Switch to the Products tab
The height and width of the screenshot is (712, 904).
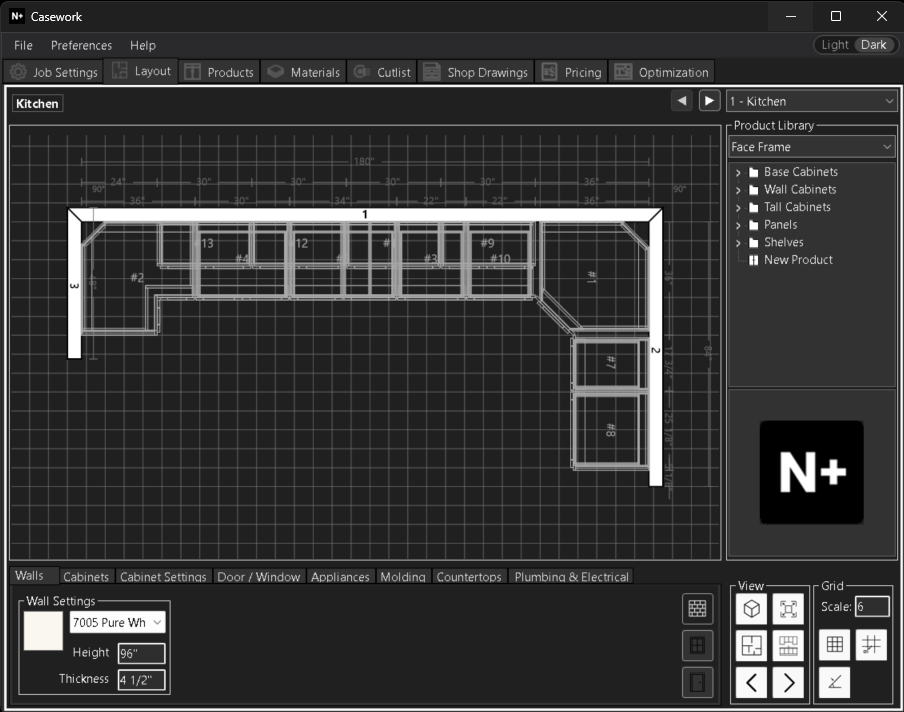(x=219, y=72)
